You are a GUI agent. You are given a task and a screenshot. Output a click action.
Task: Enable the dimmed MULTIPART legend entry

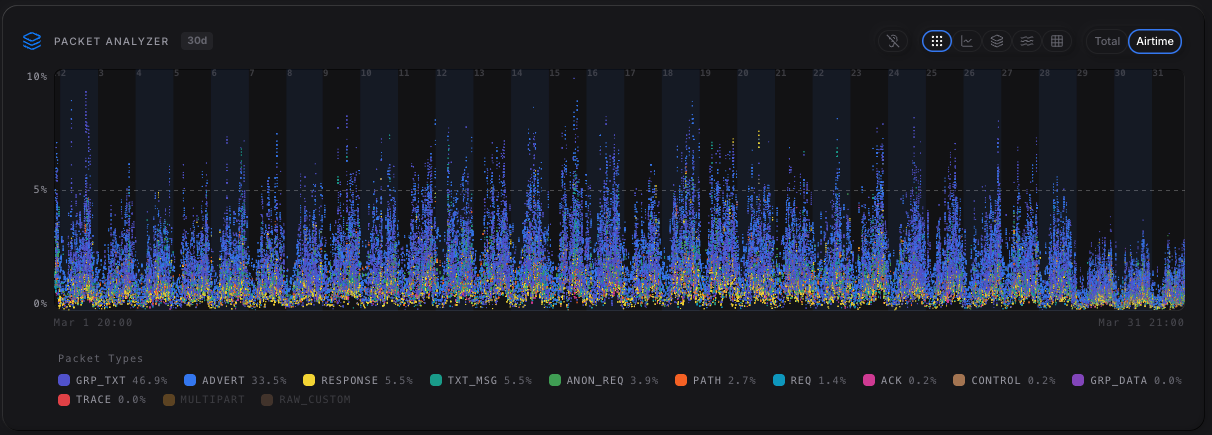pyautogui.click(x=202, y=399)
